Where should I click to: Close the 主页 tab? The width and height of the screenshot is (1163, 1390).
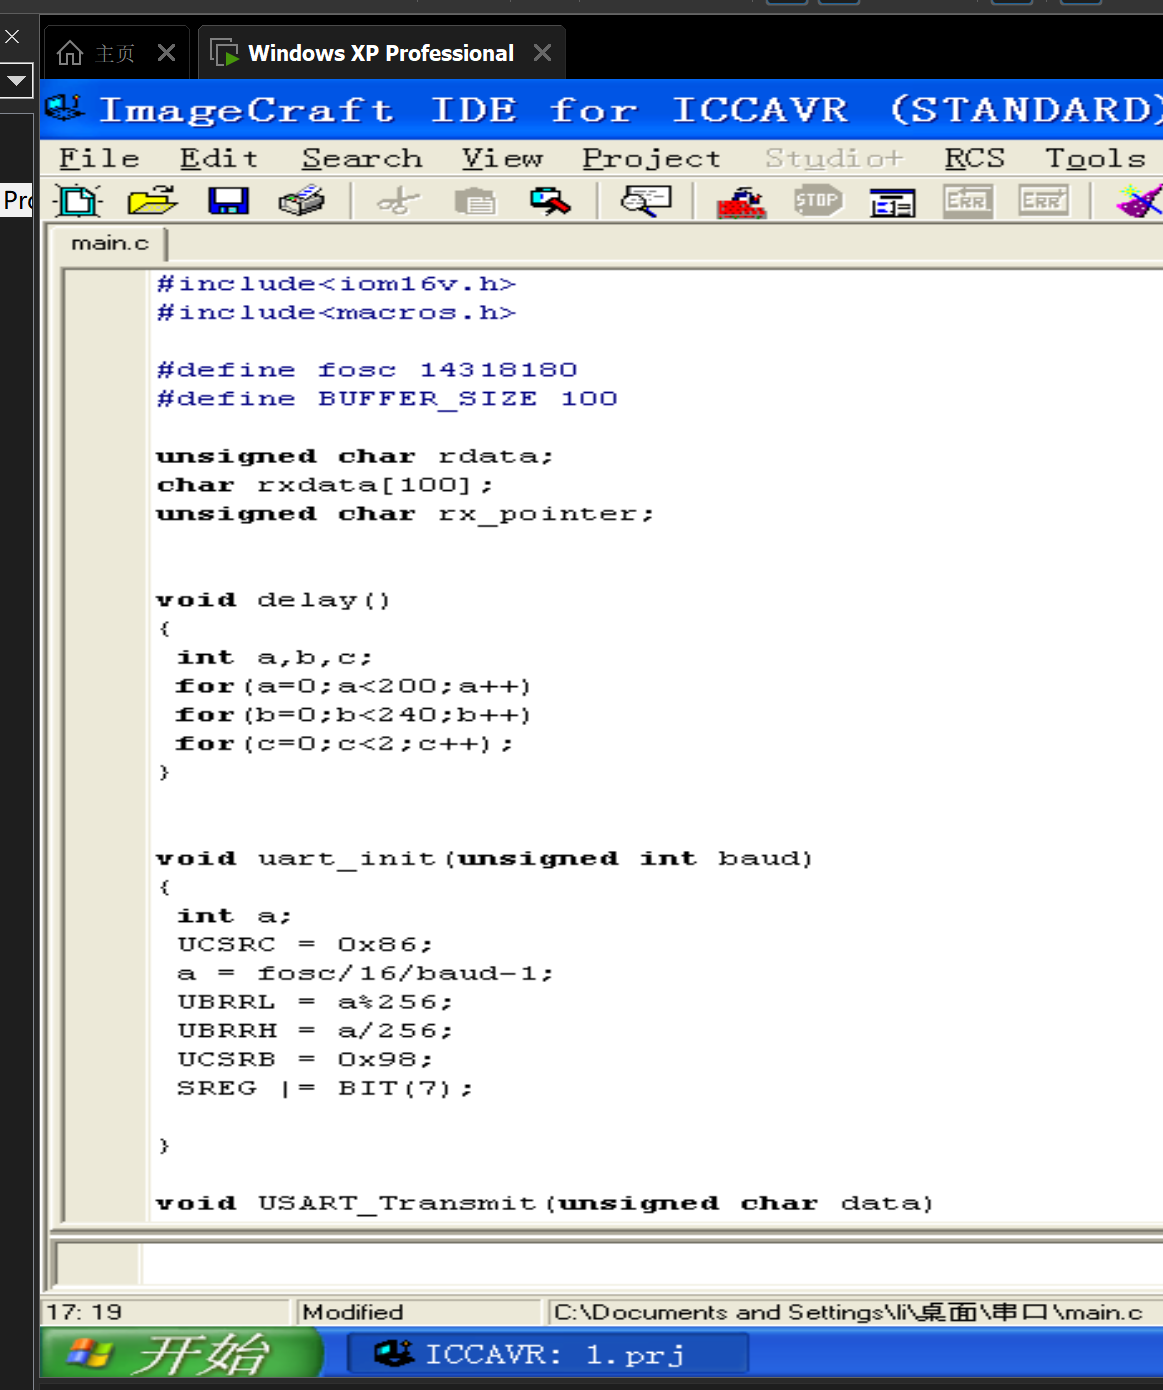(x=167, y=52)
